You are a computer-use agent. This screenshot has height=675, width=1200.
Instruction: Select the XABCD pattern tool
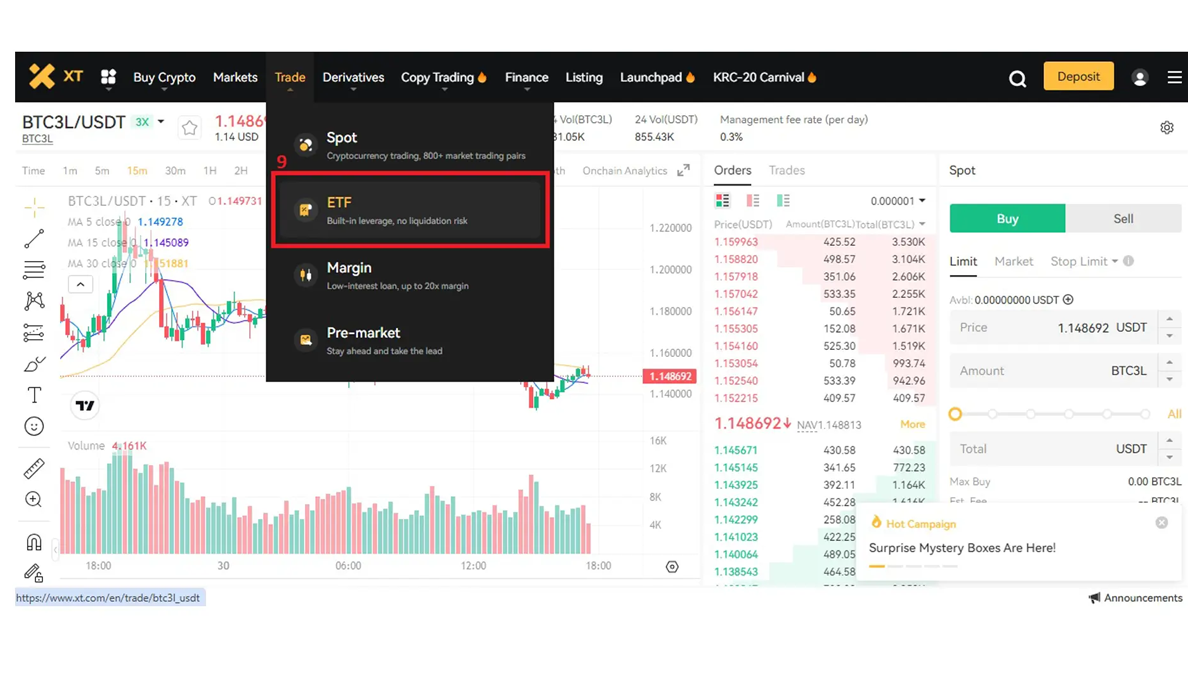coord(34,301)
